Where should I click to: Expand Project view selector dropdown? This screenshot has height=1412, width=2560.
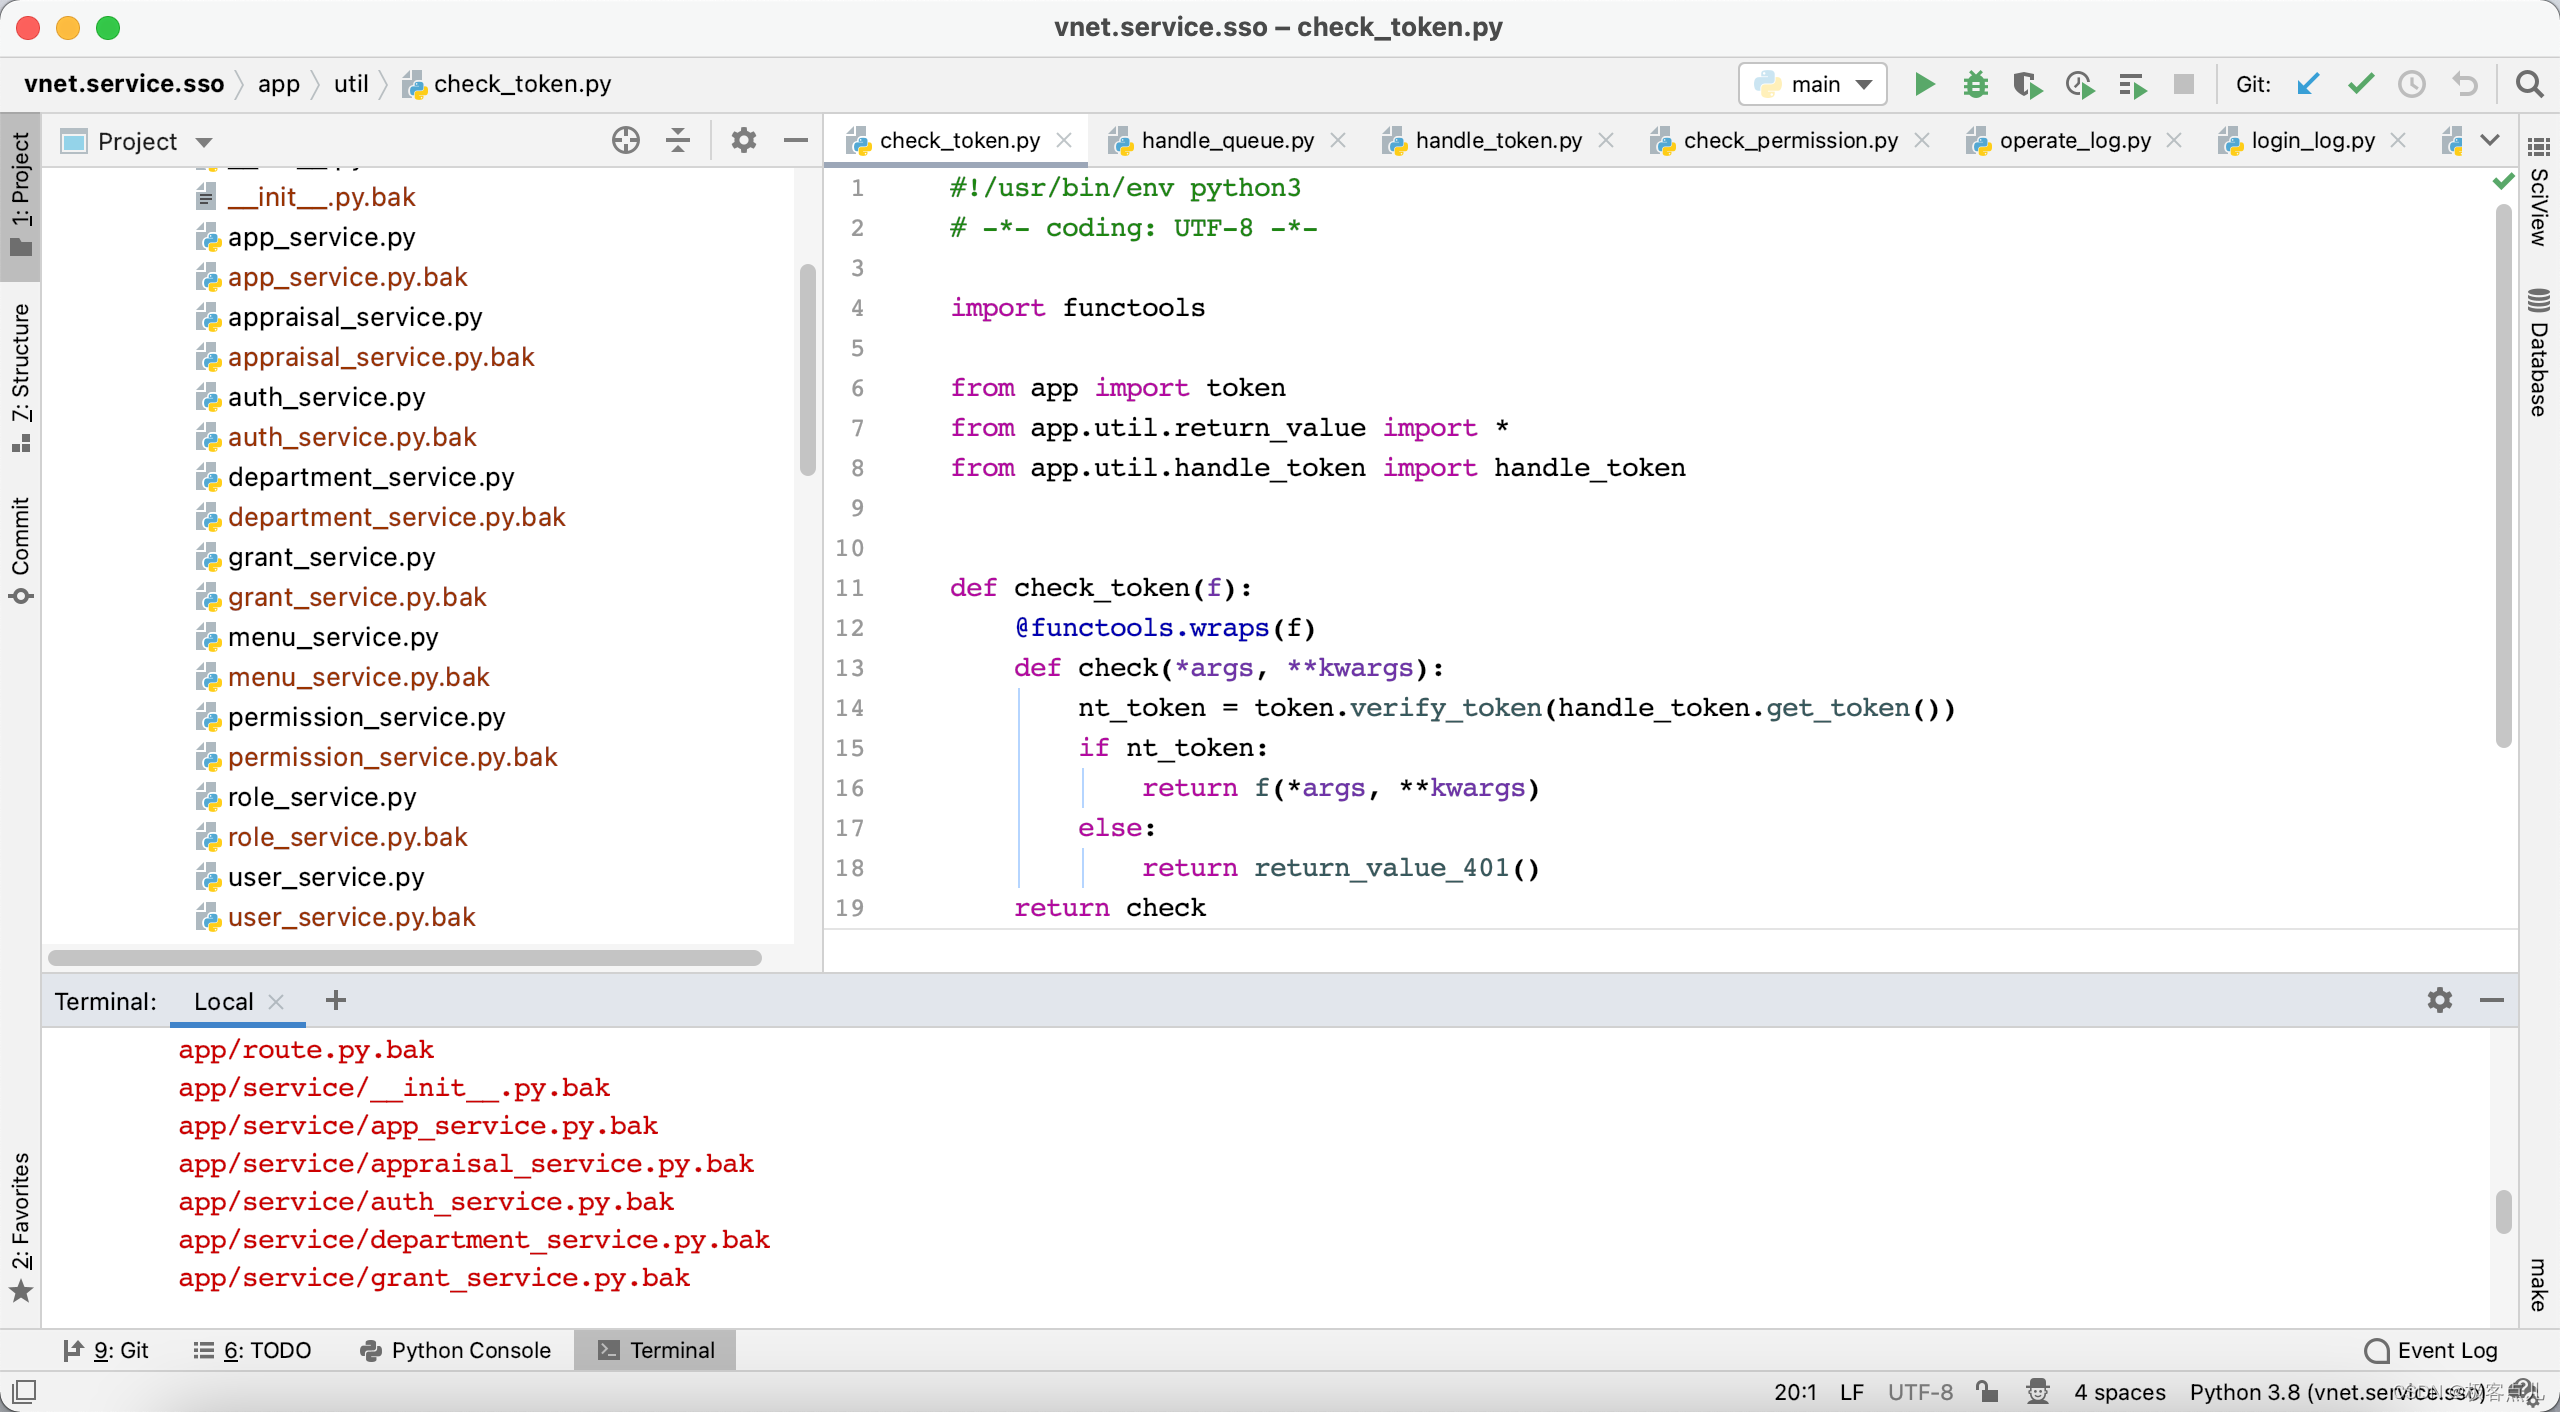pyautogui.click(x=204, y=142)
